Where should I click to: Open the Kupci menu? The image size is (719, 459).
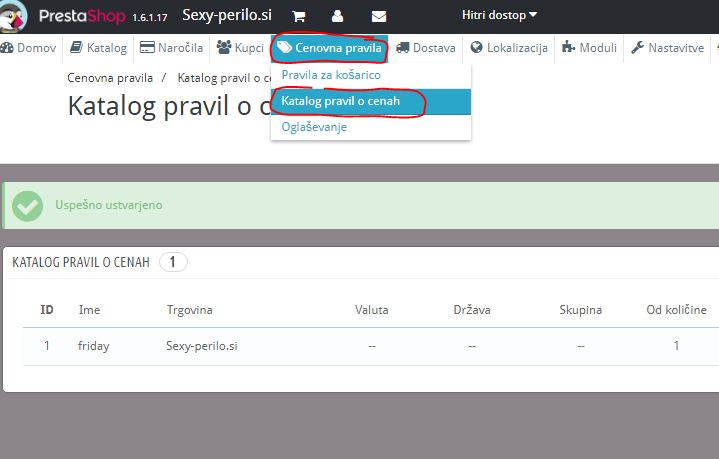pos(240,48)
